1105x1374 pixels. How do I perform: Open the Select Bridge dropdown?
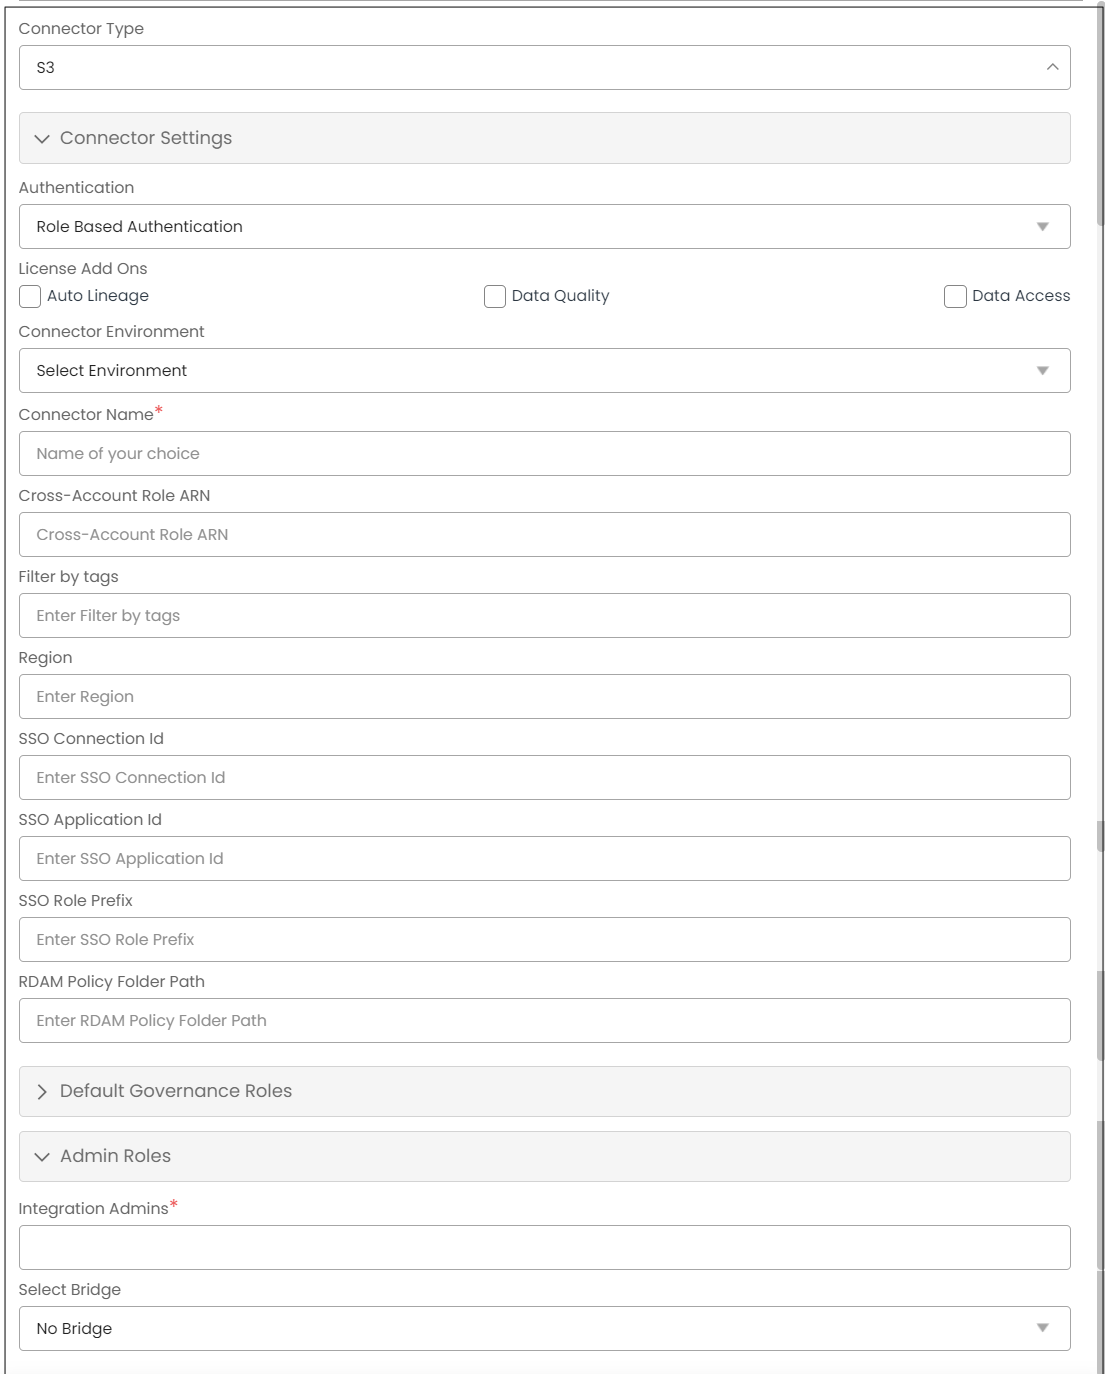click(x=1042, y=1328)
